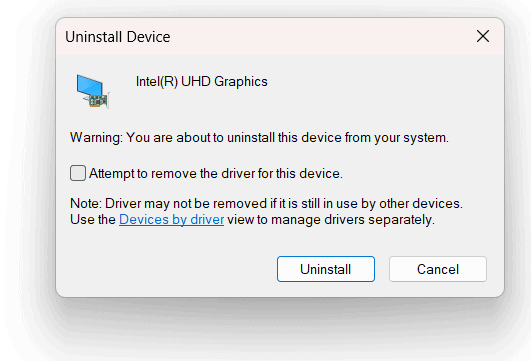Dismiss the dialog with Cancel
Image resolution: width=531 pixels, height=361 pixels.
coord(438,269)
